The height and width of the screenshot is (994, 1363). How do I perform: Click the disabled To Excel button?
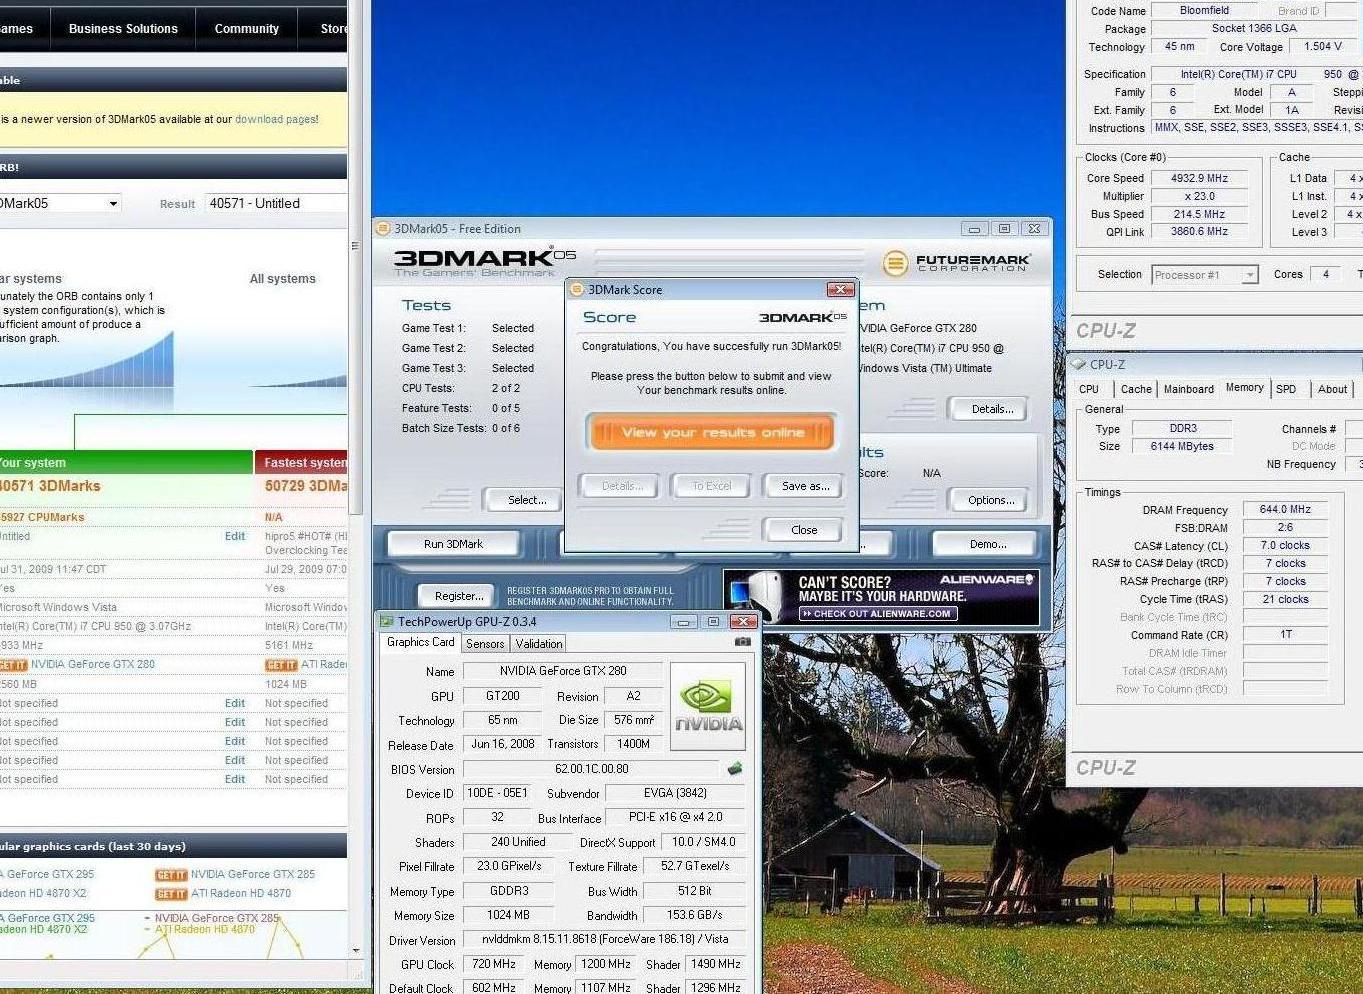pyautogui.click(x=711, y=486)
